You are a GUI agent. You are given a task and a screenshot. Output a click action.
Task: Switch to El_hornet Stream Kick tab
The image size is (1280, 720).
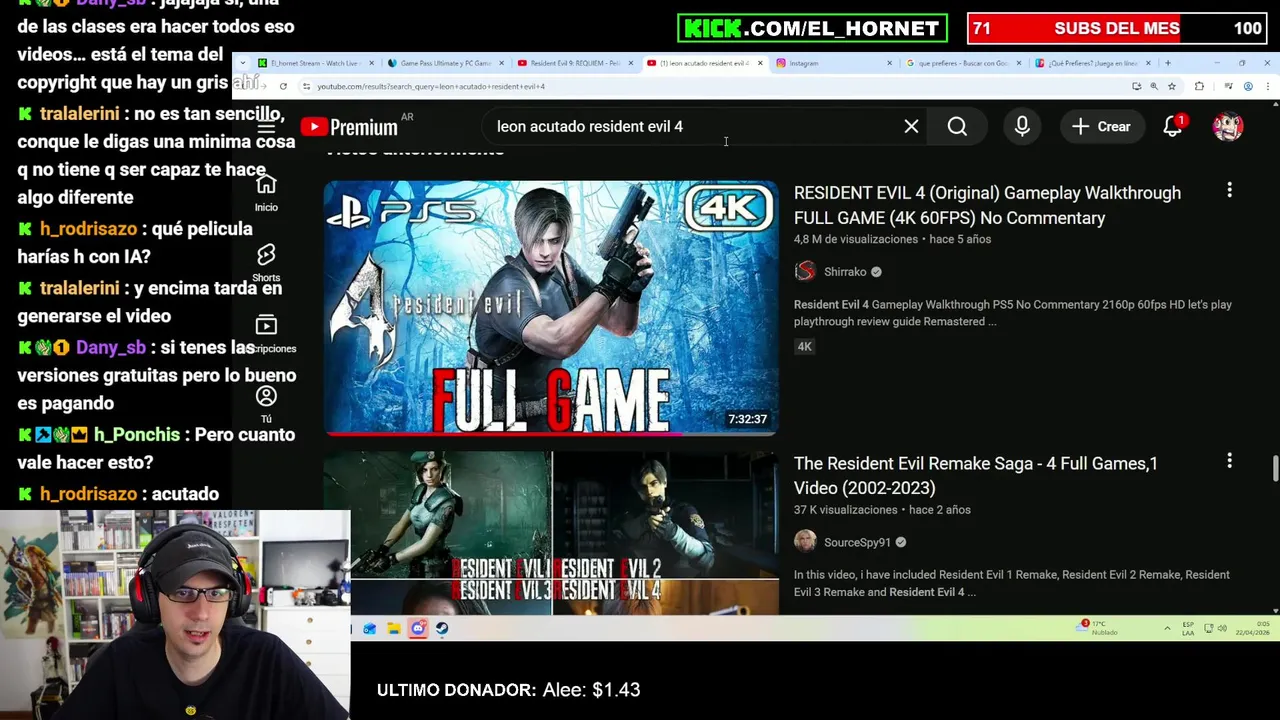point(312,63)
